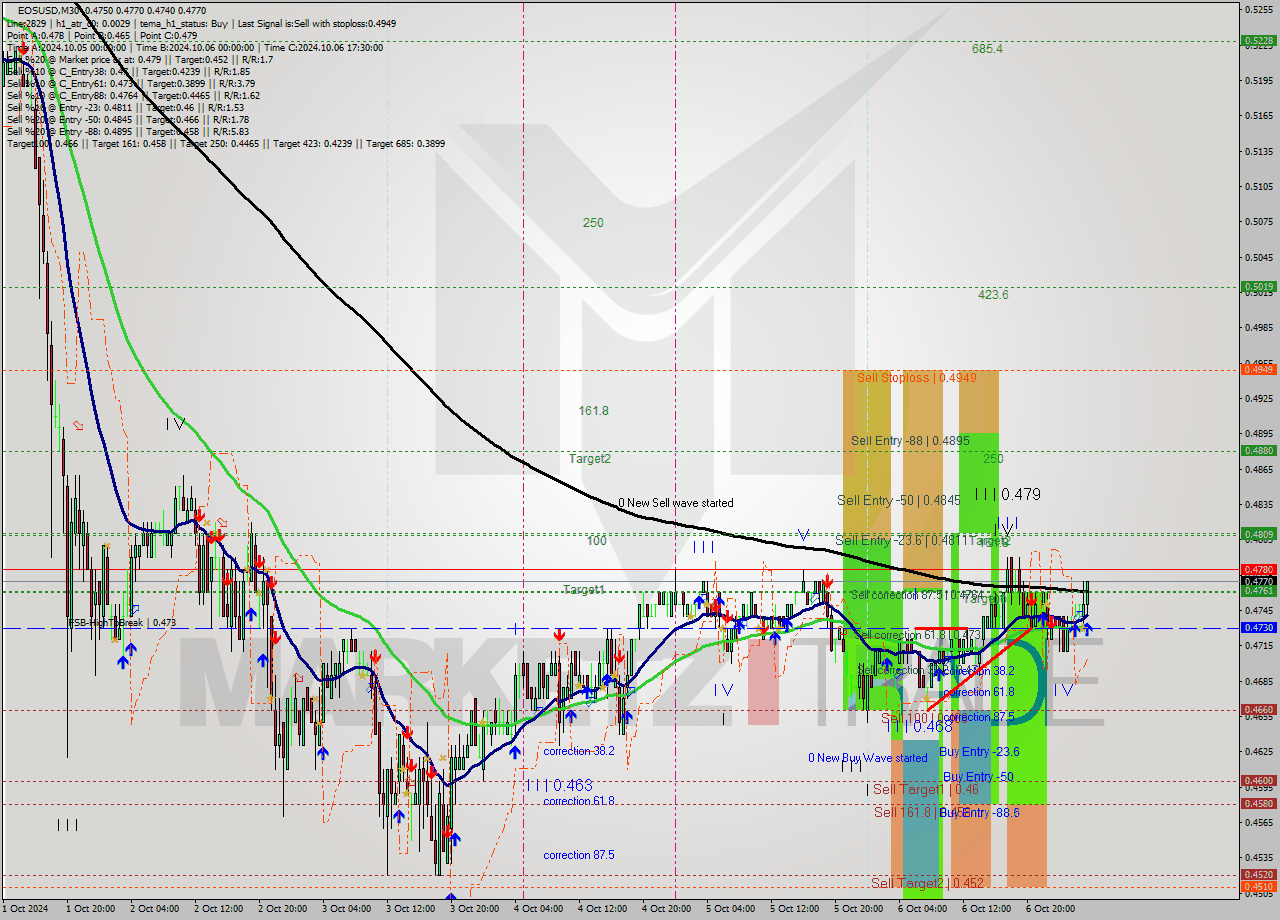
Task: Select the 'Sell Stoploss | 0.4949' label
Action: tap(916, 378)
